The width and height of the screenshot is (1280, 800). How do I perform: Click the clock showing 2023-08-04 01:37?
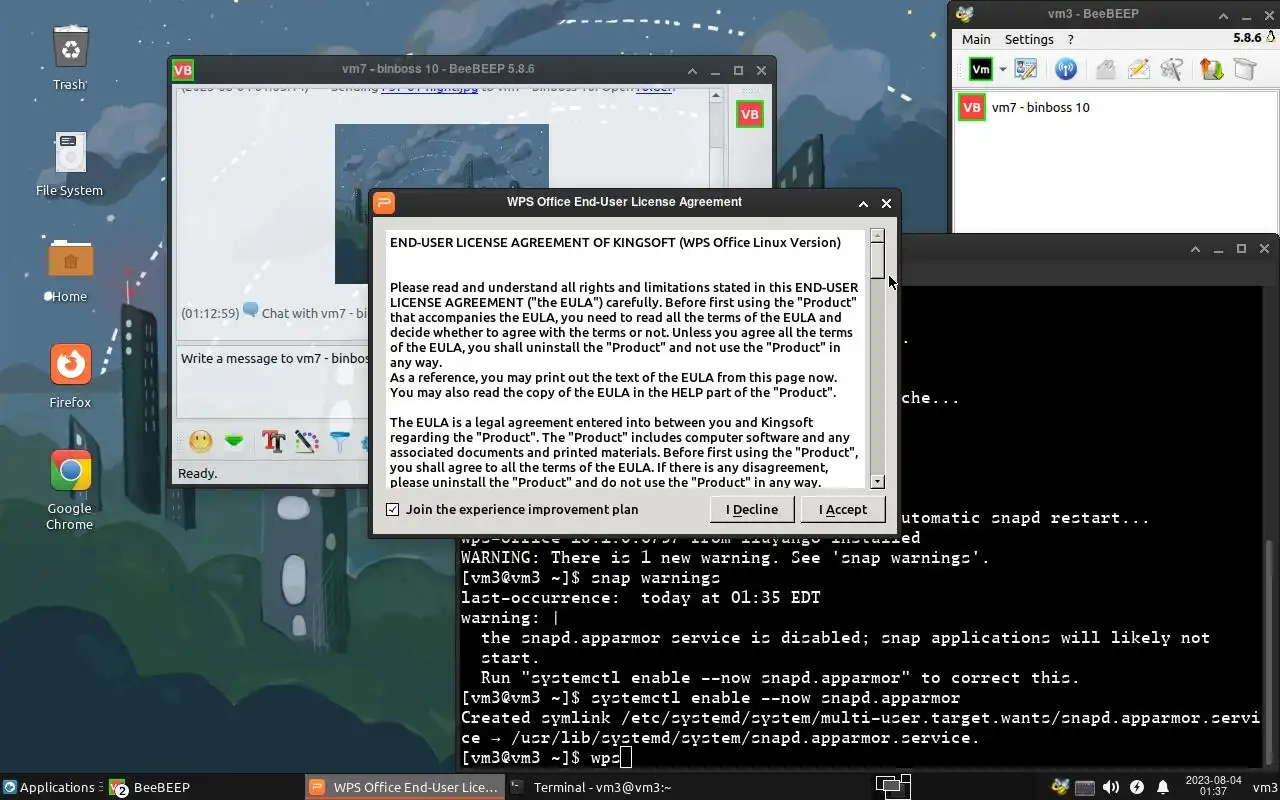1212,786
